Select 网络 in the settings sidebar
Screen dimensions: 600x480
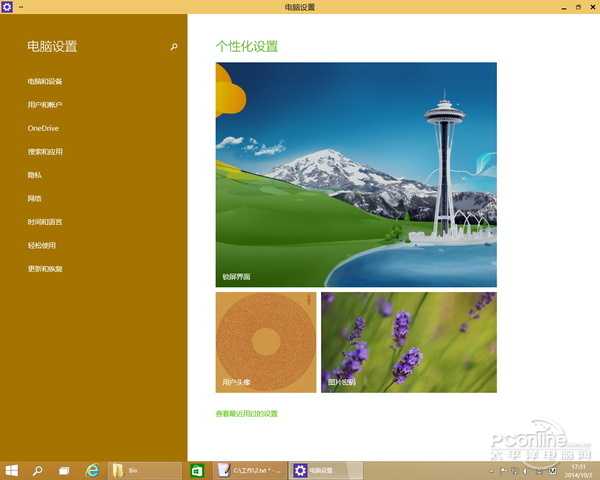pyautogui.click(x=34, y=198)
